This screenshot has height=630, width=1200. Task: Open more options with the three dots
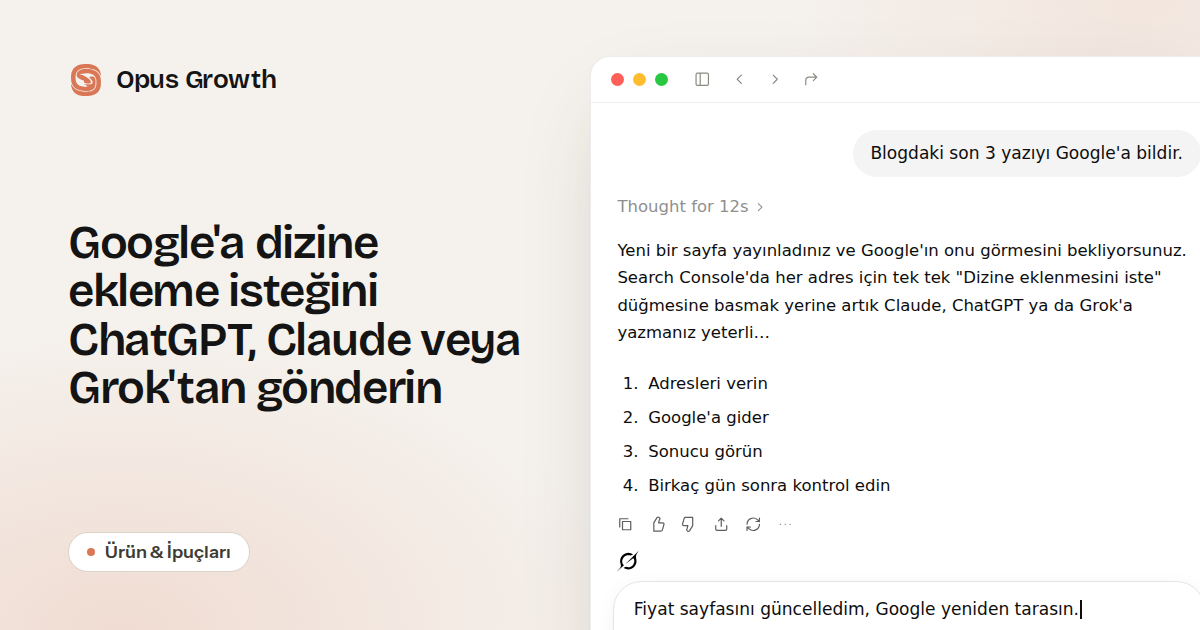click(785, 524)
